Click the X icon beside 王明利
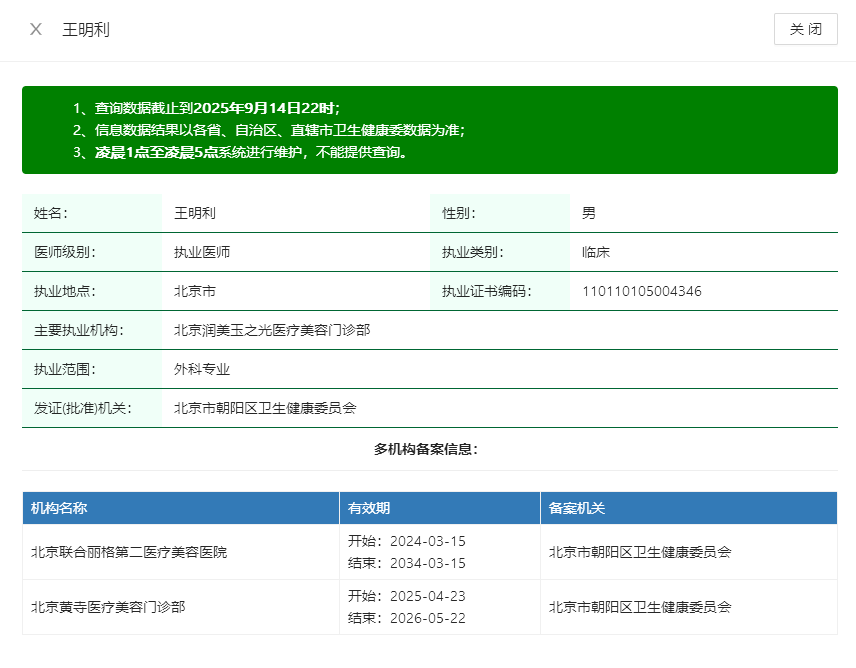 [36, 29]
